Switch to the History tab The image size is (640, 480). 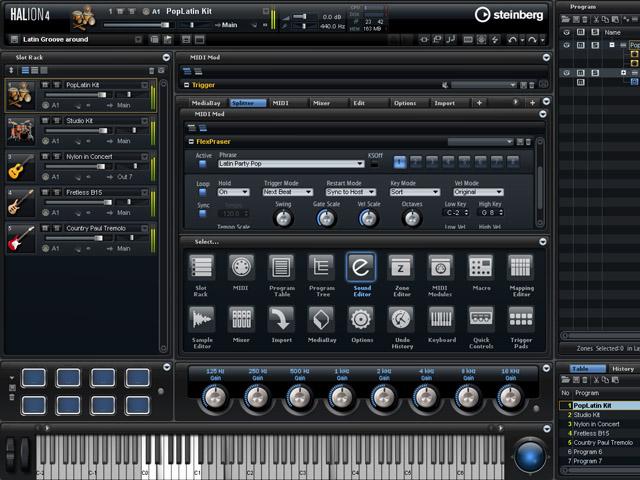[x=623, y=369]
